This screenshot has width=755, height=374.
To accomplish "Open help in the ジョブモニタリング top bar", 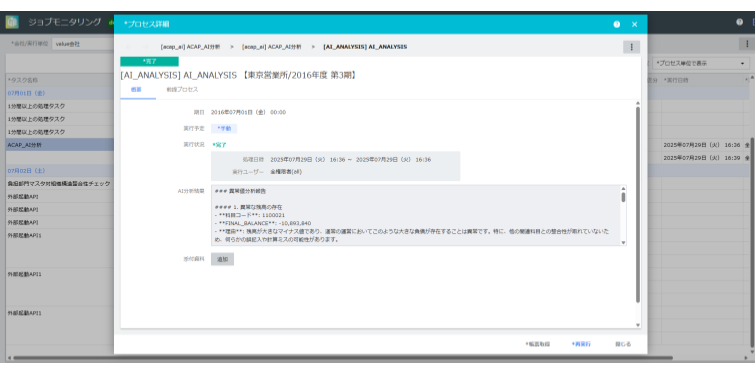I will pos(739,22).
